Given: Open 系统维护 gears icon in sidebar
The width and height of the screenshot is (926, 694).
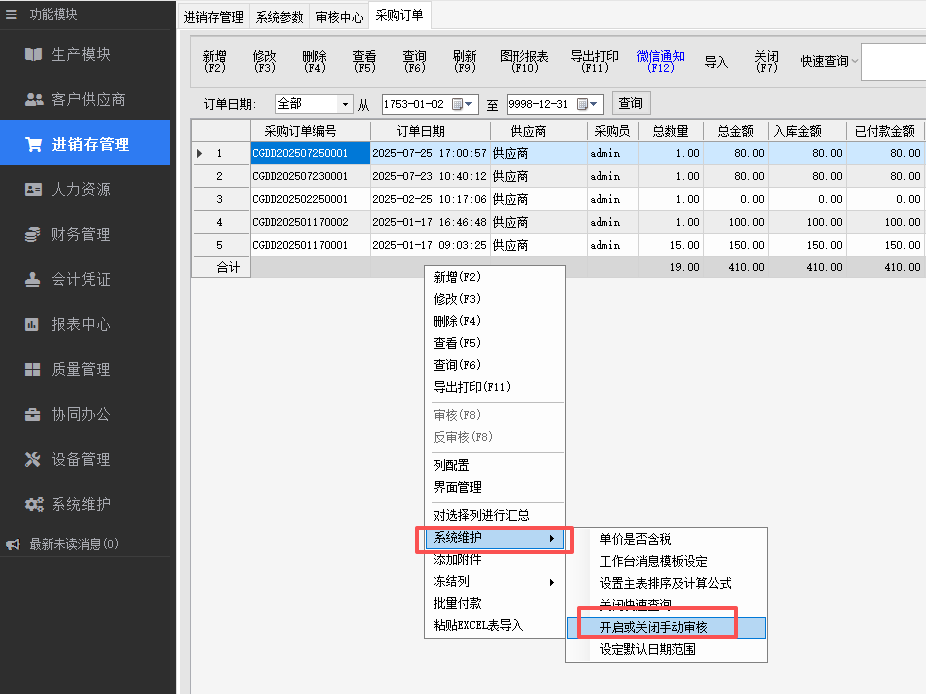Looking at the screenshot, I should coord(33,504).
